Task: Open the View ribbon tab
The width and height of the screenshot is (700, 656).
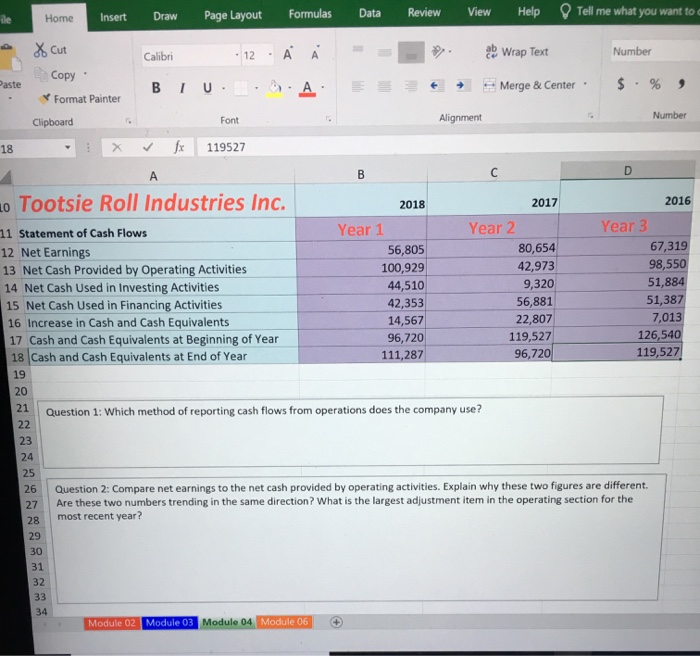Action: coord(479,12)
